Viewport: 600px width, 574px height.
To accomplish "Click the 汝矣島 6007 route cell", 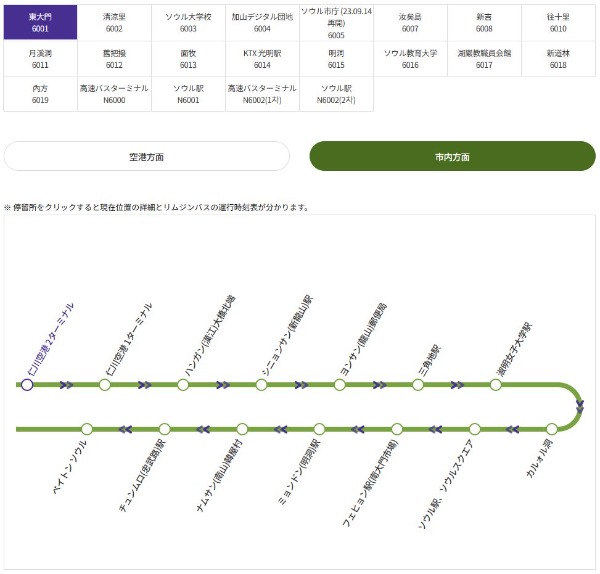I will (x=410, y=23).
